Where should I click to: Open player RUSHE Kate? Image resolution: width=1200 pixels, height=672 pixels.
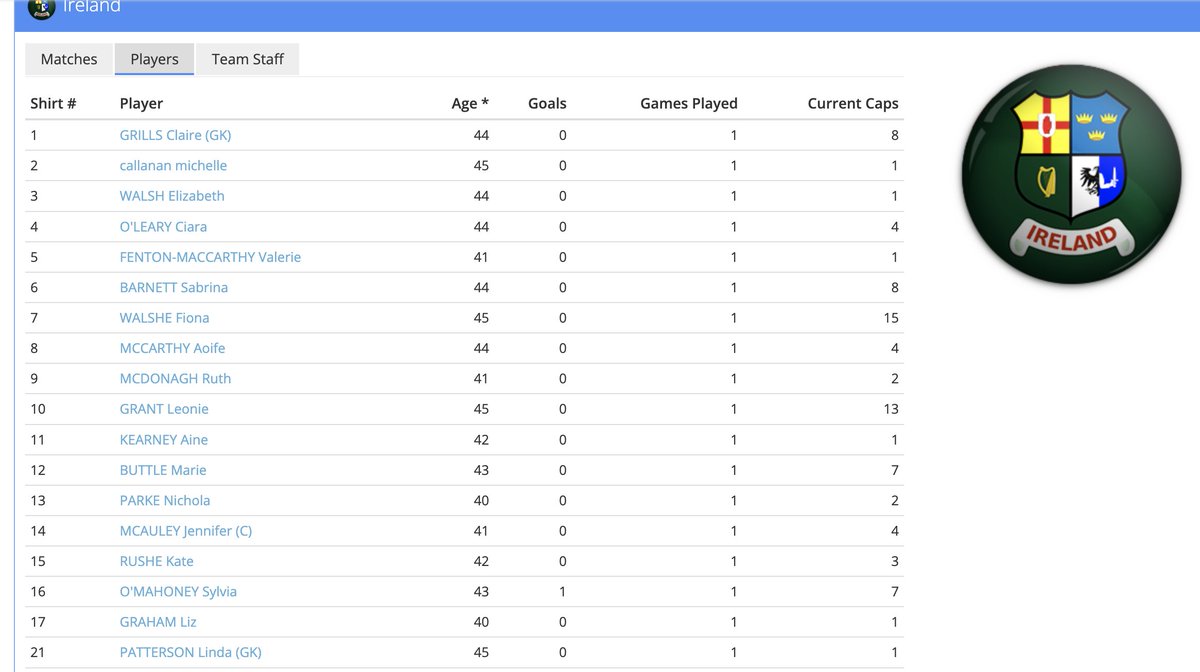tap(157, 561)
